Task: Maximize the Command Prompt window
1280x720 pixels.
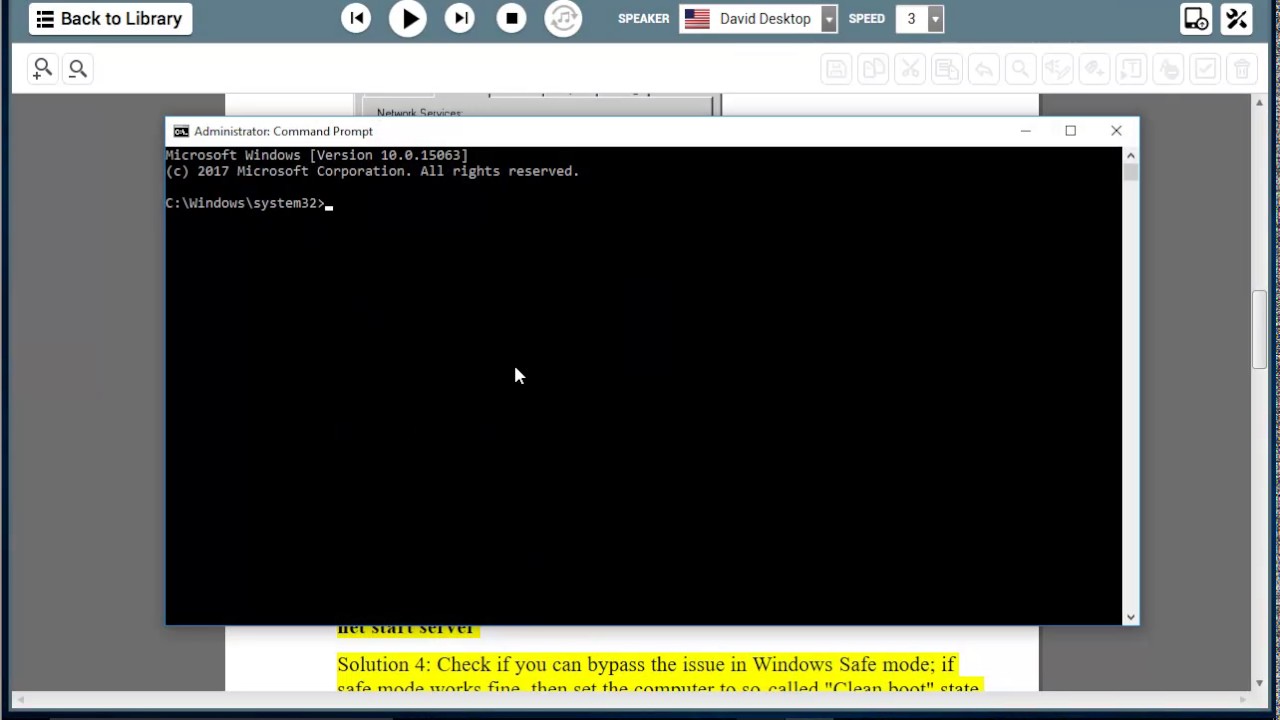Action: coord(1070,131)
